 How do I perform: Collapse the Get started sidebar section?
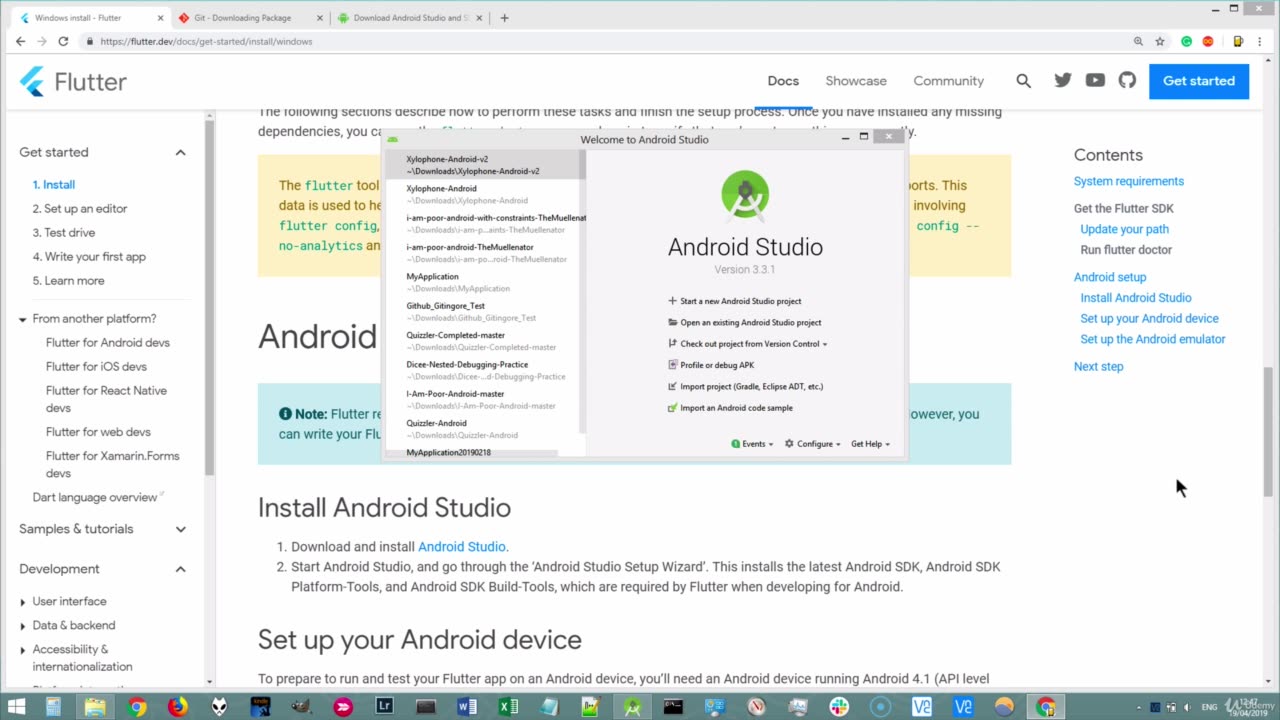tap(180, 153)
